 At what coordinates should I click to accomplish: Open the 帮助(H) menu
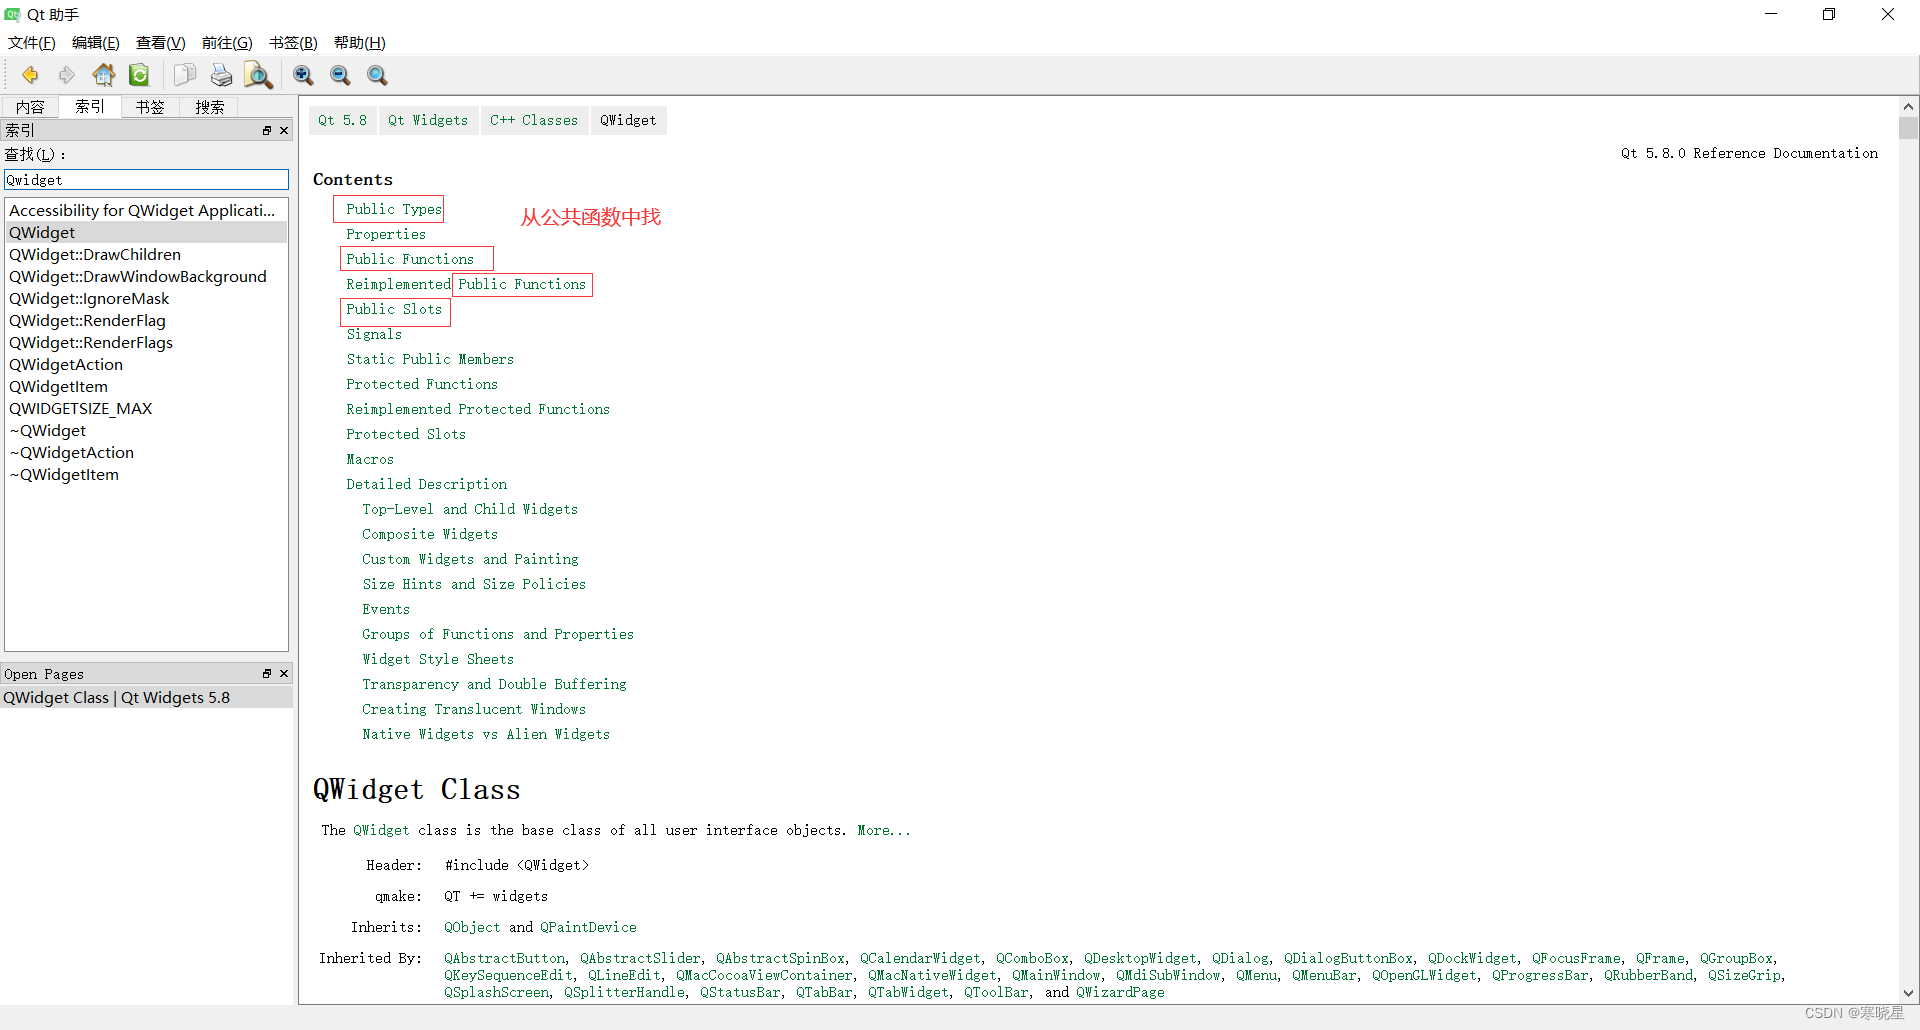pyautogui.click(x=360, y=43)
